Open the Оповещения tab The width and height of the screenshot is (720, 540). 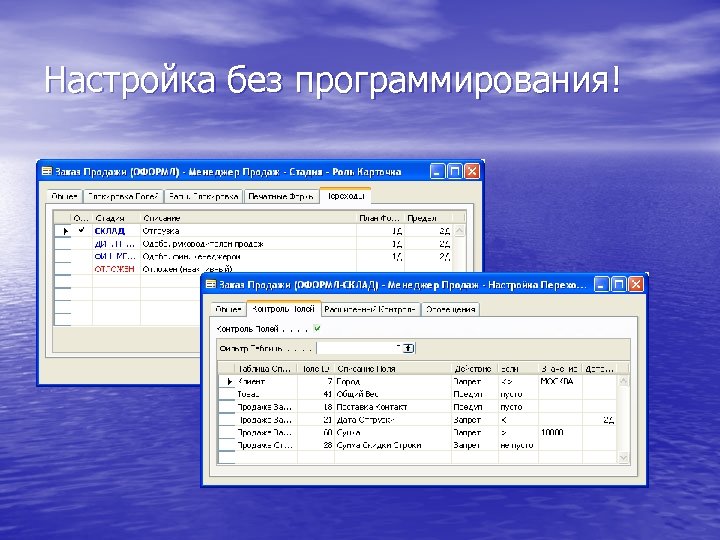(450, 309)
